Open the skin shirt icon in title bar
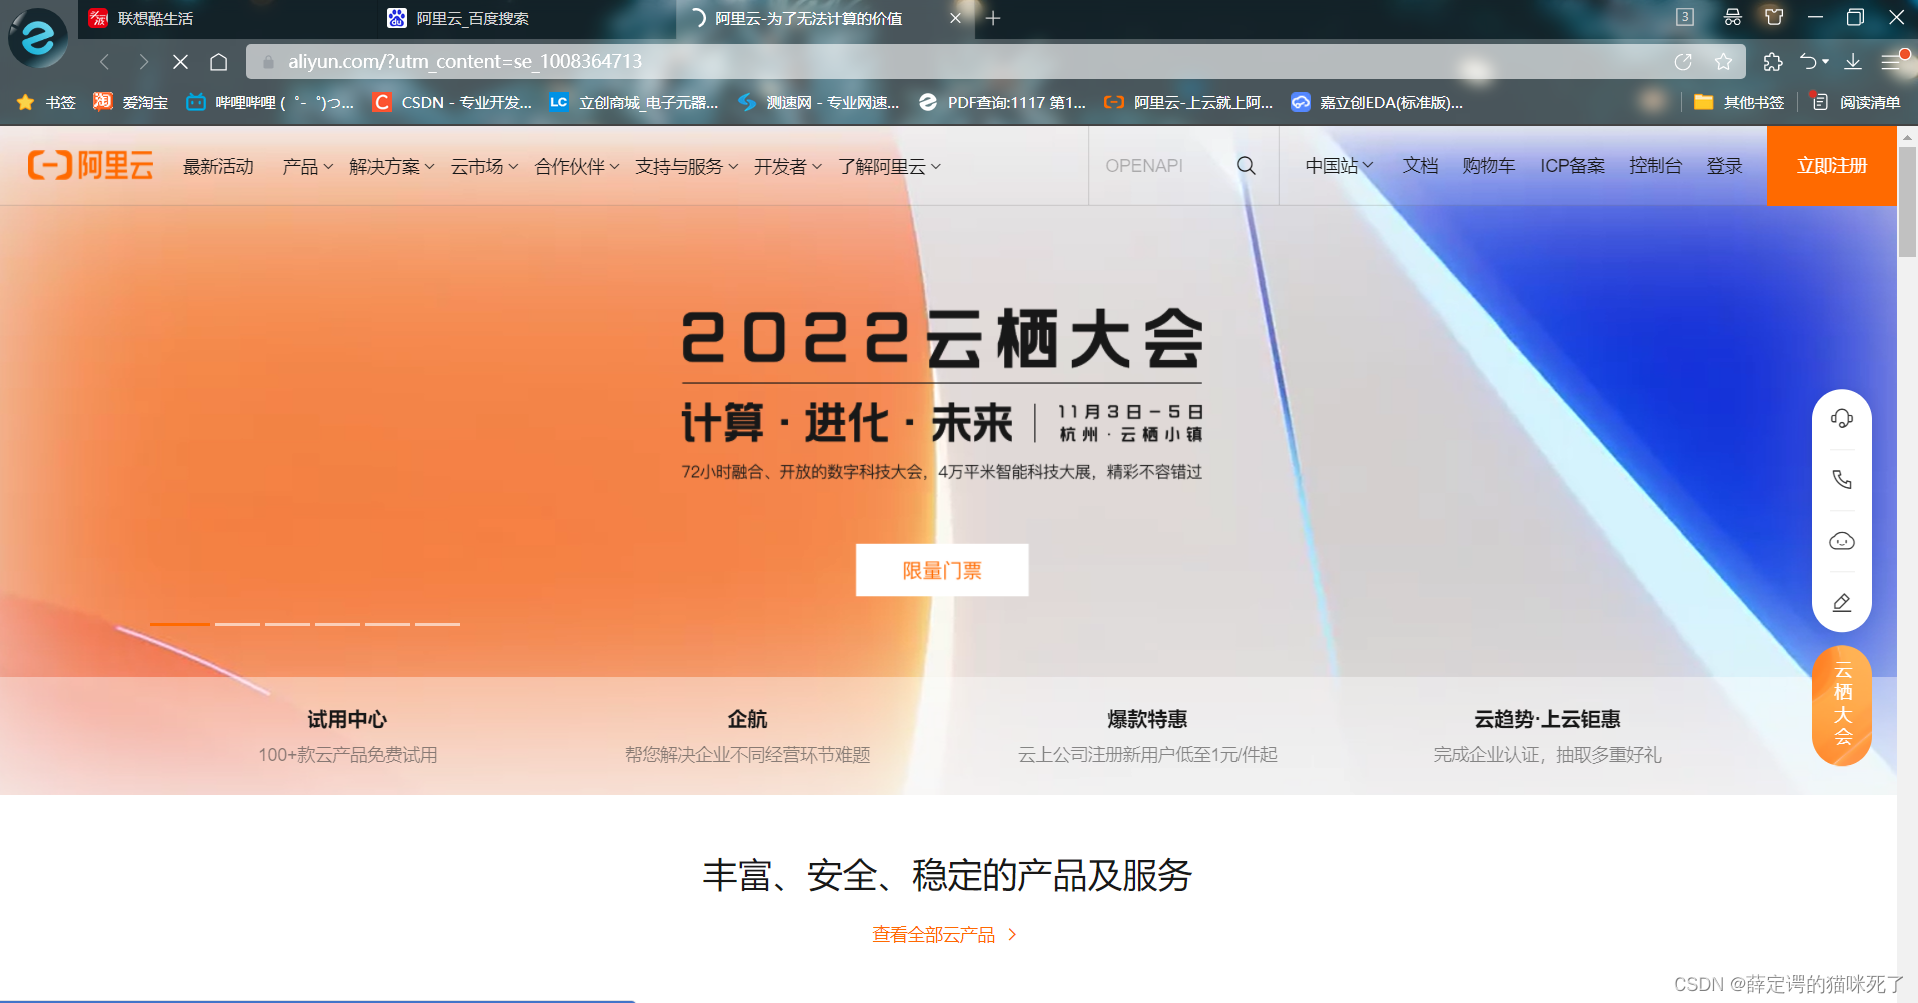The image size is (1918, 1003). (x=1774, y=17)
